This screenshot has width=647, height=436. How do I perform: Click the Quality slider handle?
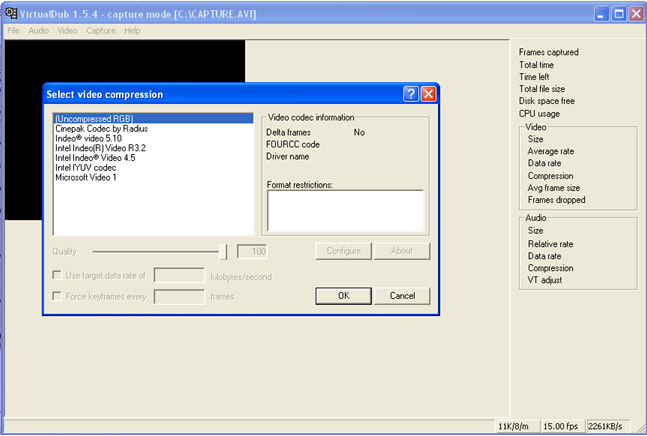click(x=223, y=251)
